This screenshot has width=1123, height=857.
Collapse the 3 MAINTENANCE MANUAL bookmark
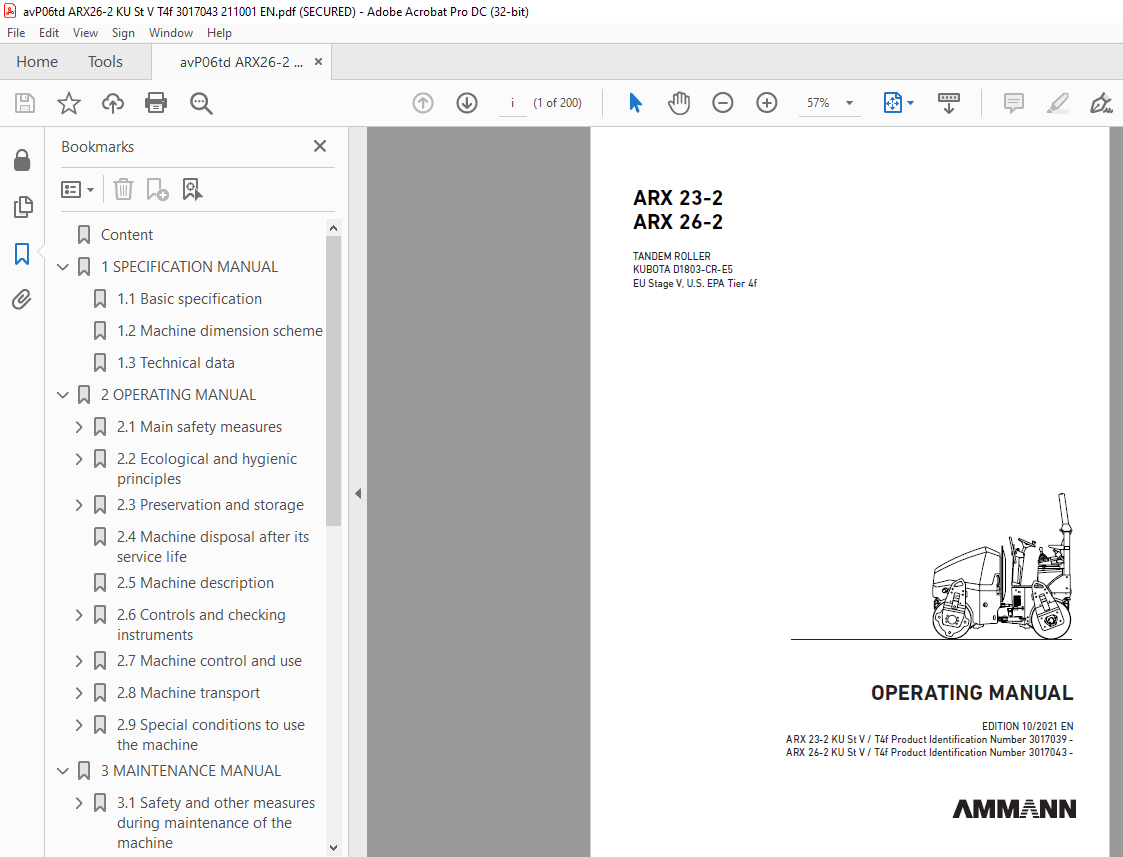coord(63,771)
